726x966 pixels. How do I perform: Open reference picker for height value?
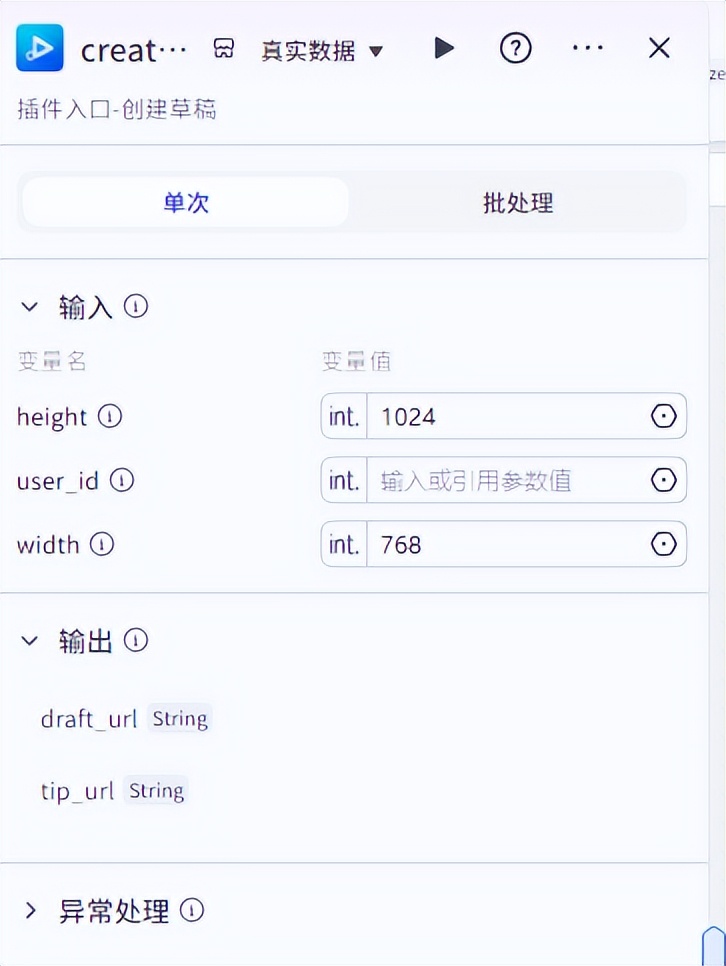(663, 416)
